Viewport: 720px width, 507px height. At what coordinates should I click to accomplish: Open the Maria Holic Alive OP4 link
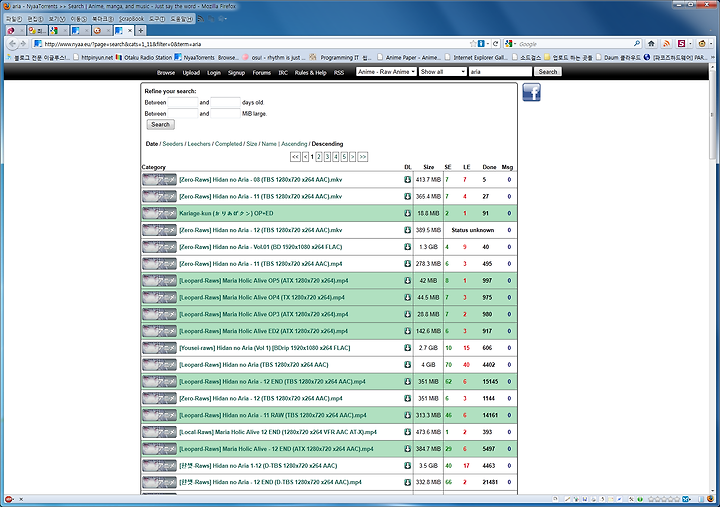[x=262, y=298]
